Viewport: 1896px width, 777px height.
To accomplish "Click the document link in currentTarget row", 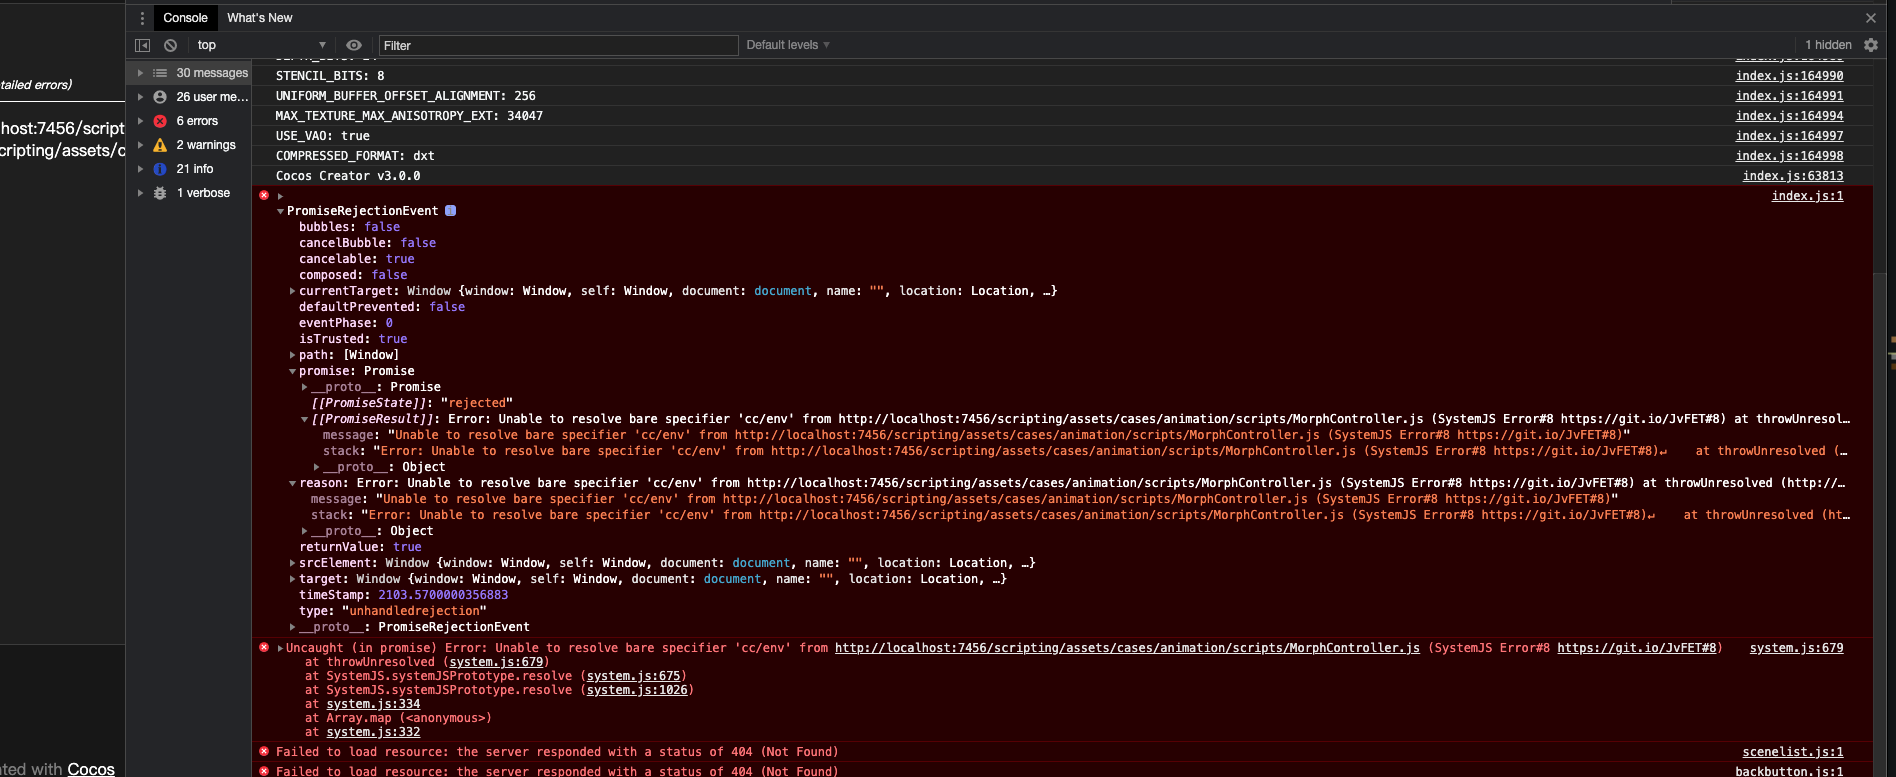I will pyautogui.click(x=783, y=291).
